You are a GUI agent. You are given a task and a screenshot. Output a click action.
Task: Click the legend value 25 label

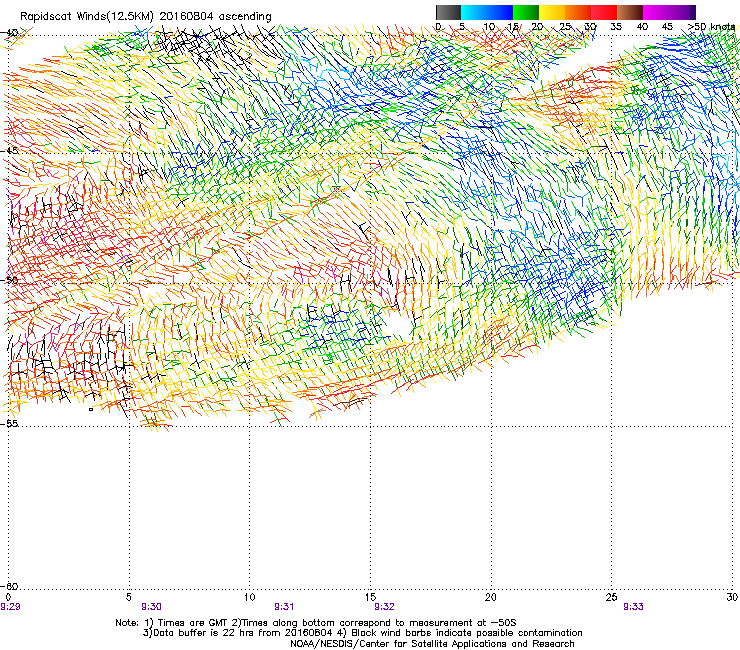click(x=564, y=27)
